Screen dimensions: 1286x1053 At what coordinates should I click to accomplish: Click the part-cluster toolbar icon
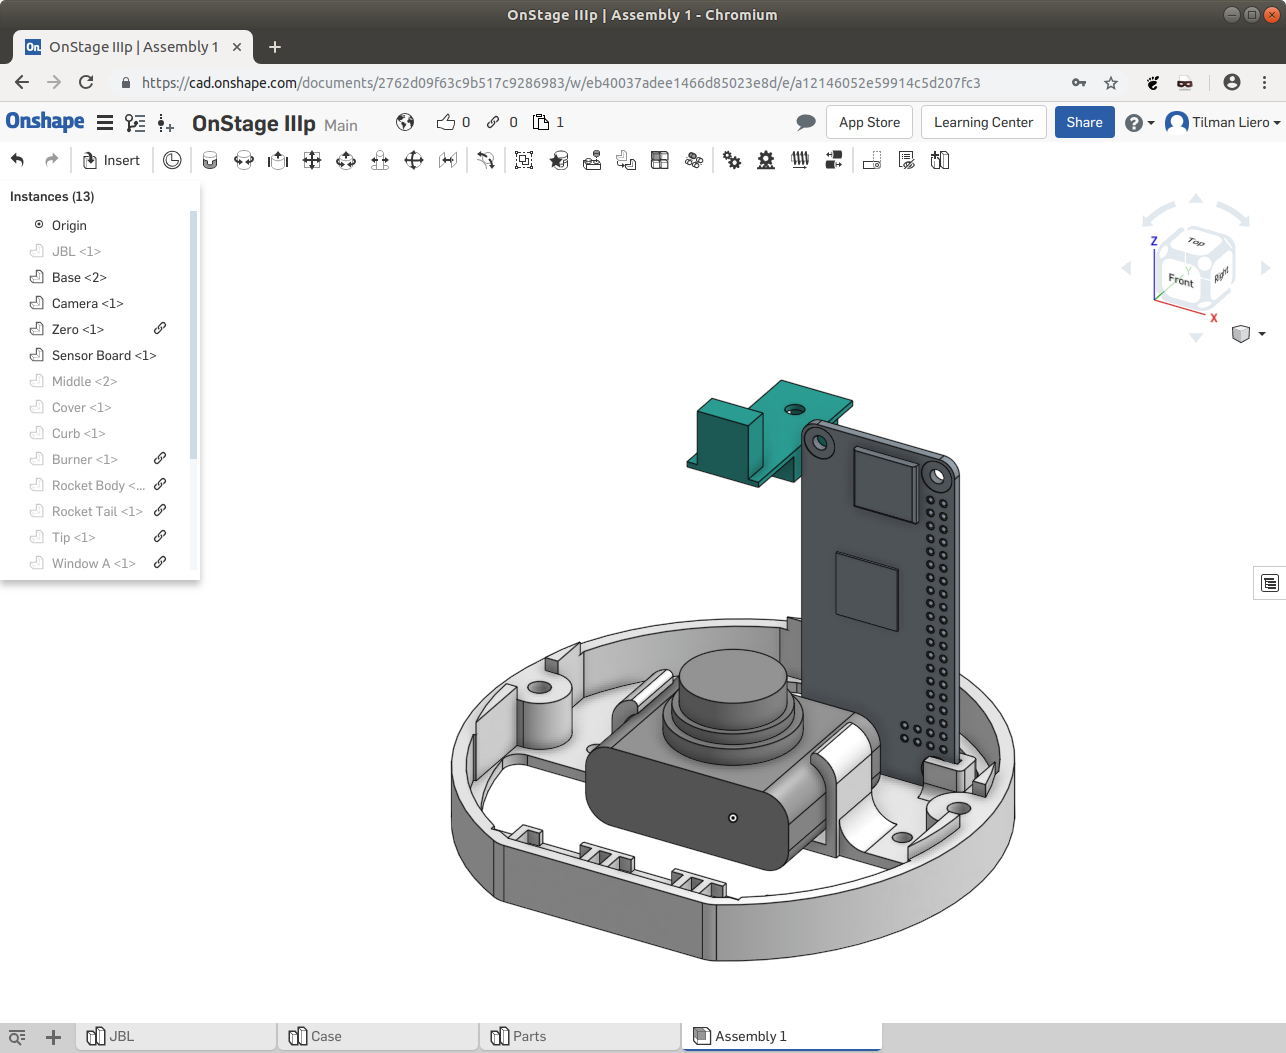[x=694, y=160]
